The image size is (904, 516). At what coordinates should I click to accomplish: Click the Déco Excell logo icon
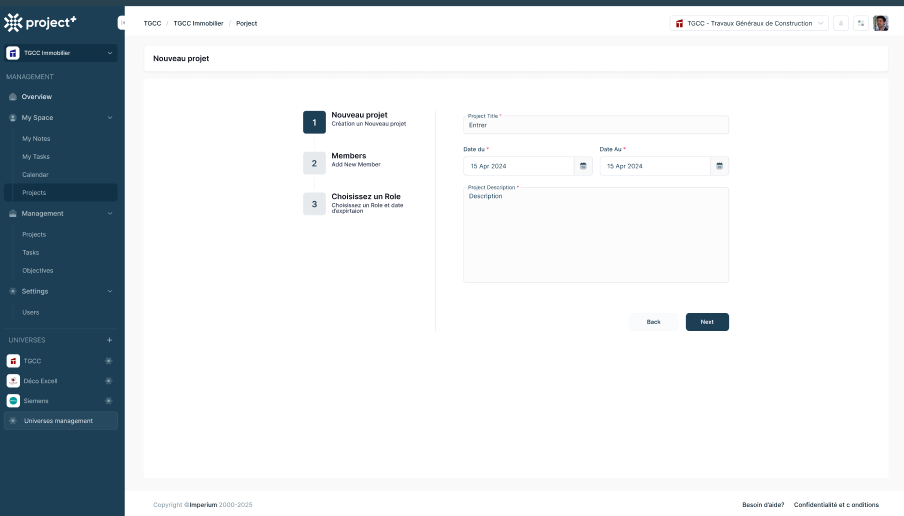click(13, 381)
